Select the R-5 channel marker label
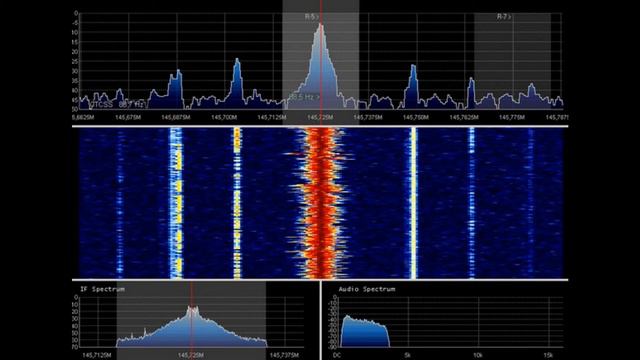The width and height of the screenshot is (640, 360). pyautogui.click(x=311, y=17)
